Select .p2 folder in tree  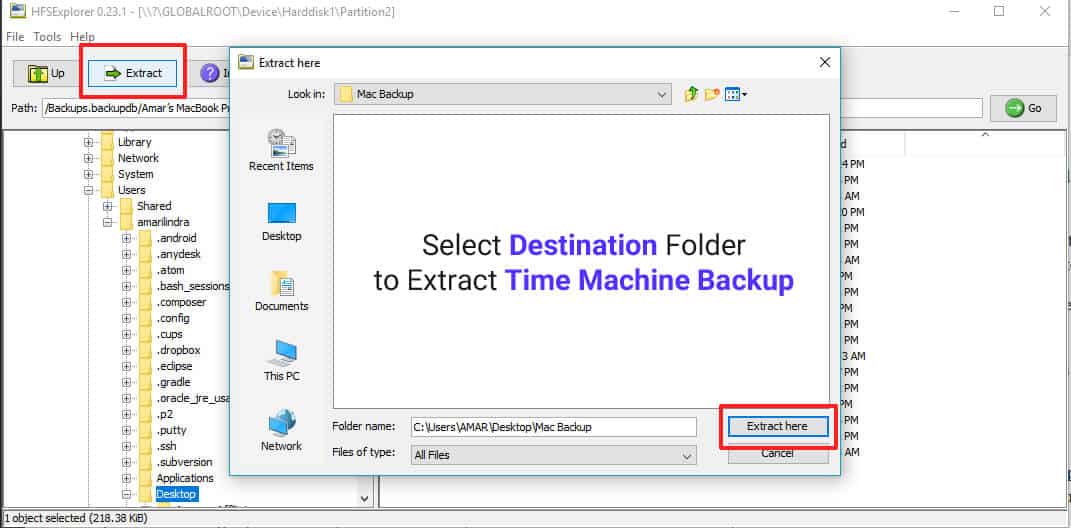pos(165,414)
